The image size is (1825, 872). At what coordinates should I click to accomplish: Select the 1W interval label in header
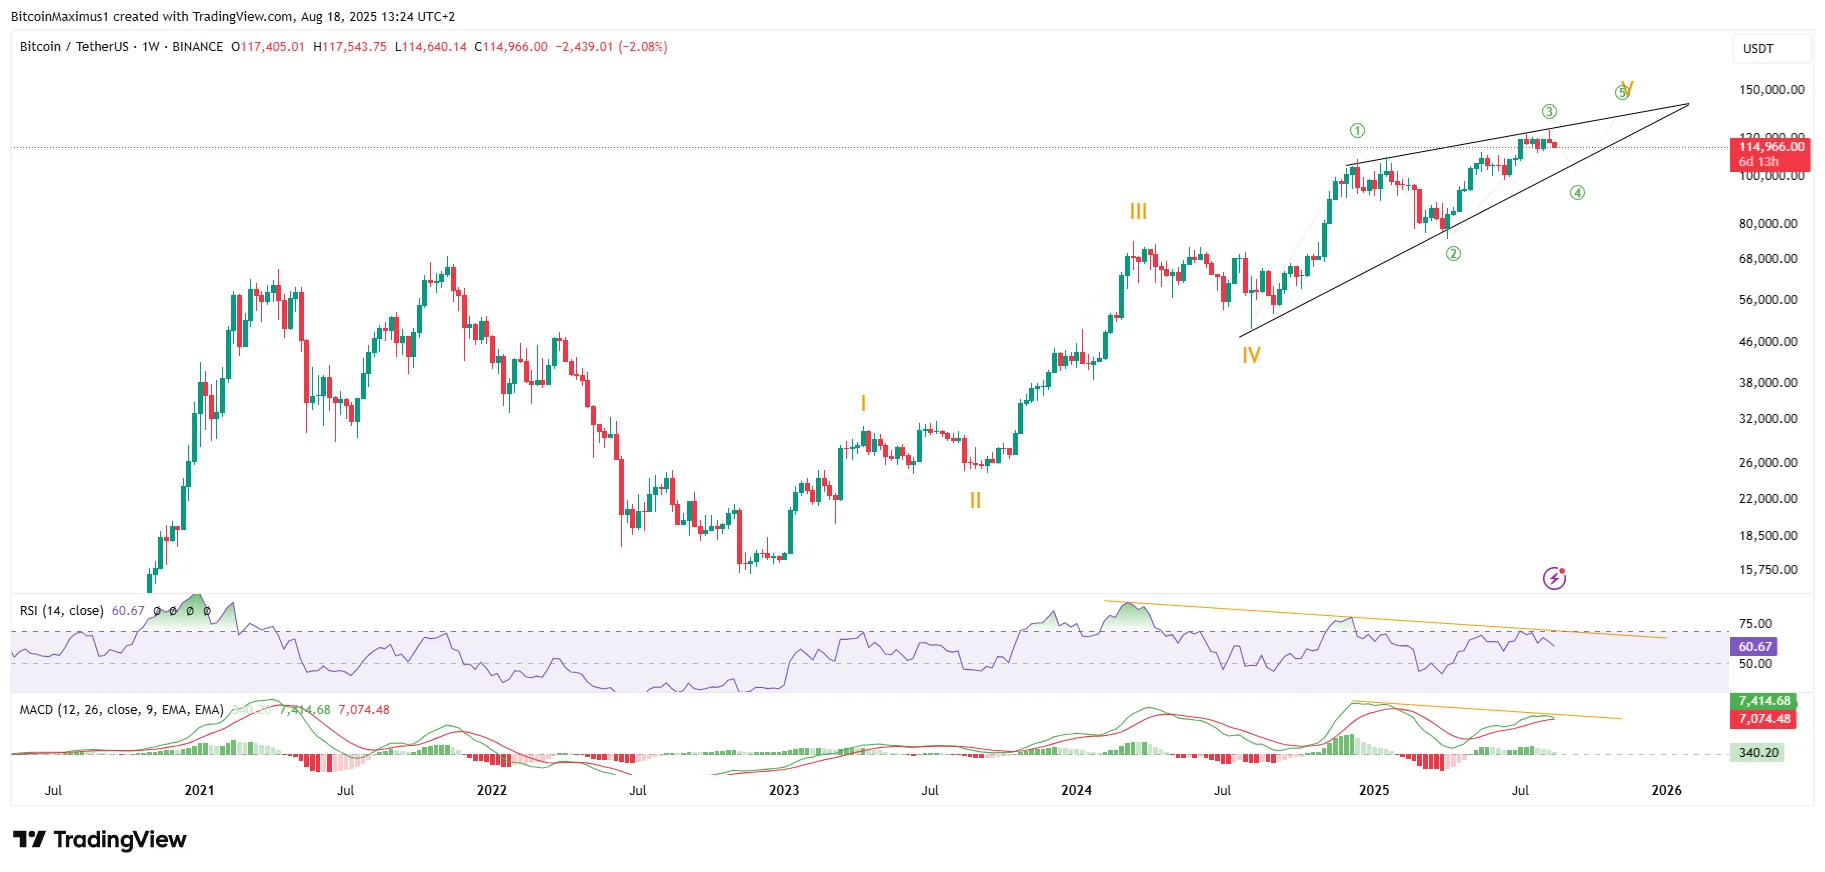pyautogui.click(x=151, y=47)
